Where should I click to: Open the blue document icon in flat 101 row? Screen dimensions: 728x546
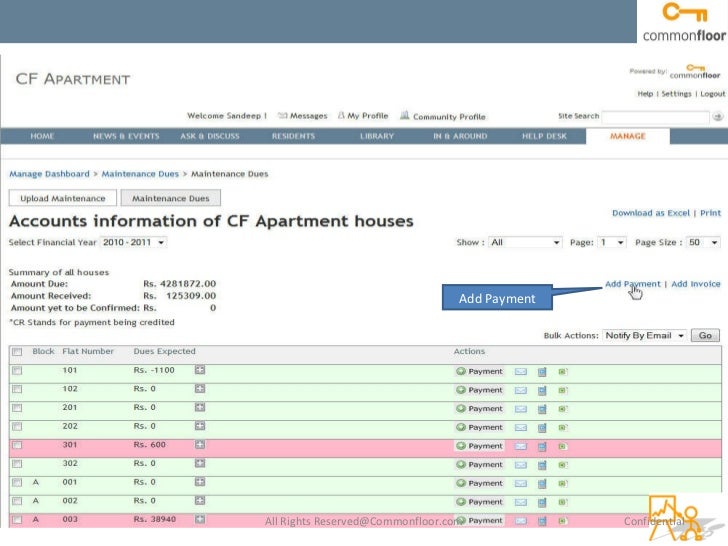(542, 371)
